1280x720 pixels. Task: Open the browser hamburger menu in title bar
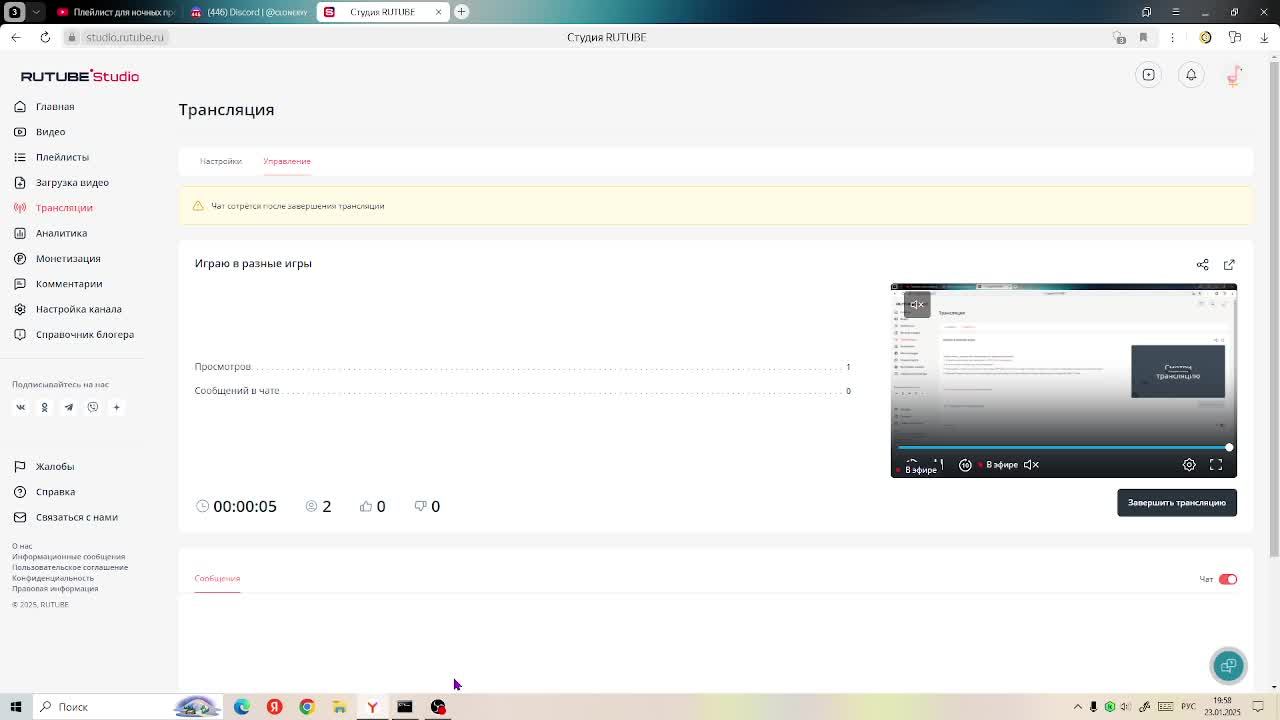[x=1176, y=12]
